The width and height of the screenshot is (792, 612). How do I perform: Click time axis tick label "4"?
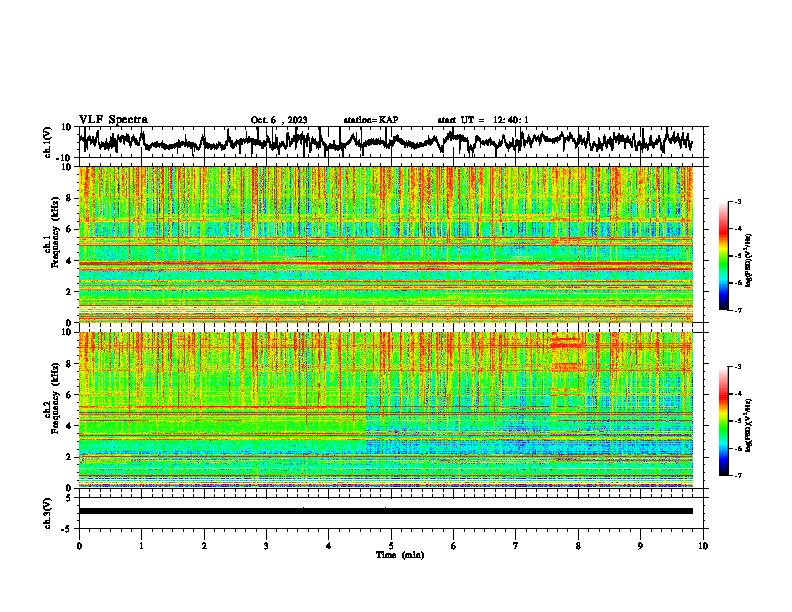[x=329, y=546]
